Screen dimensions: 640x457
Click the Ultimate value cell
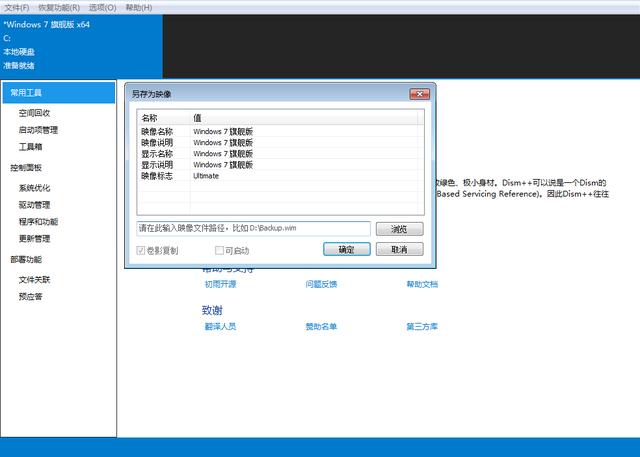[206, 176]
